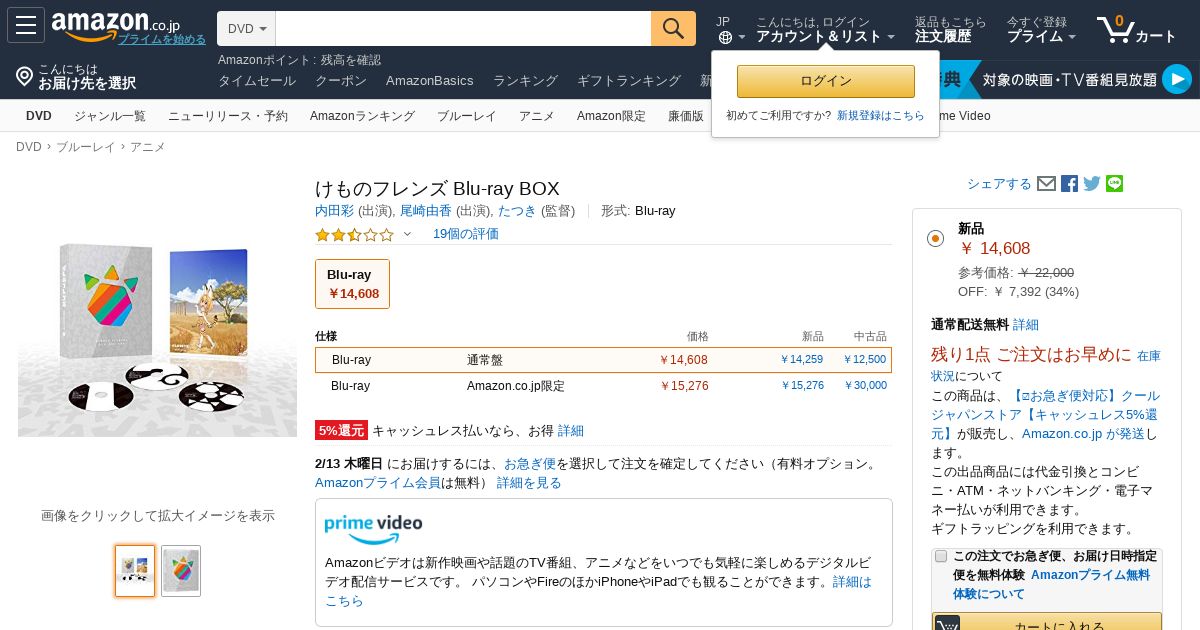Click the Amazon.co.jp logo
Image resolution: width=1200 pixels, height=630 pixels.
tap(115, 24)
